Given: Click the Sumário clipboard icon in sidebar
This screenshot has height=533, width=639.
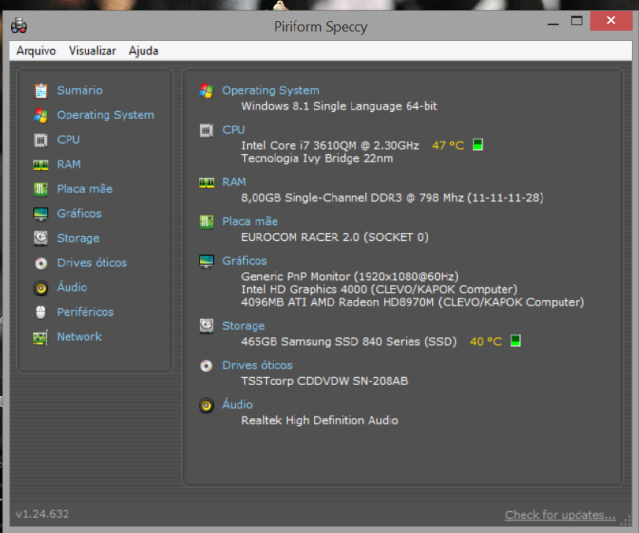Looking at the screenshot, I should [41, 90].
